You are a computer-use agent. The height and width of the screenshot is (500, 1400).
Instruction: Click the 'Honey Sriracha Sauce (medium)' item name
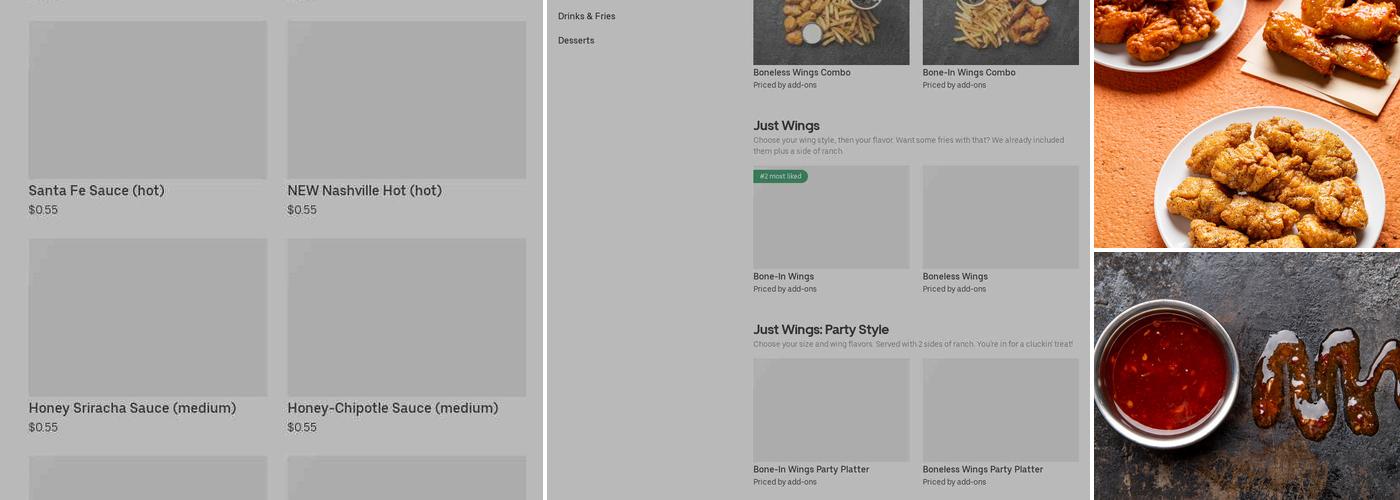tap(132, 408)
